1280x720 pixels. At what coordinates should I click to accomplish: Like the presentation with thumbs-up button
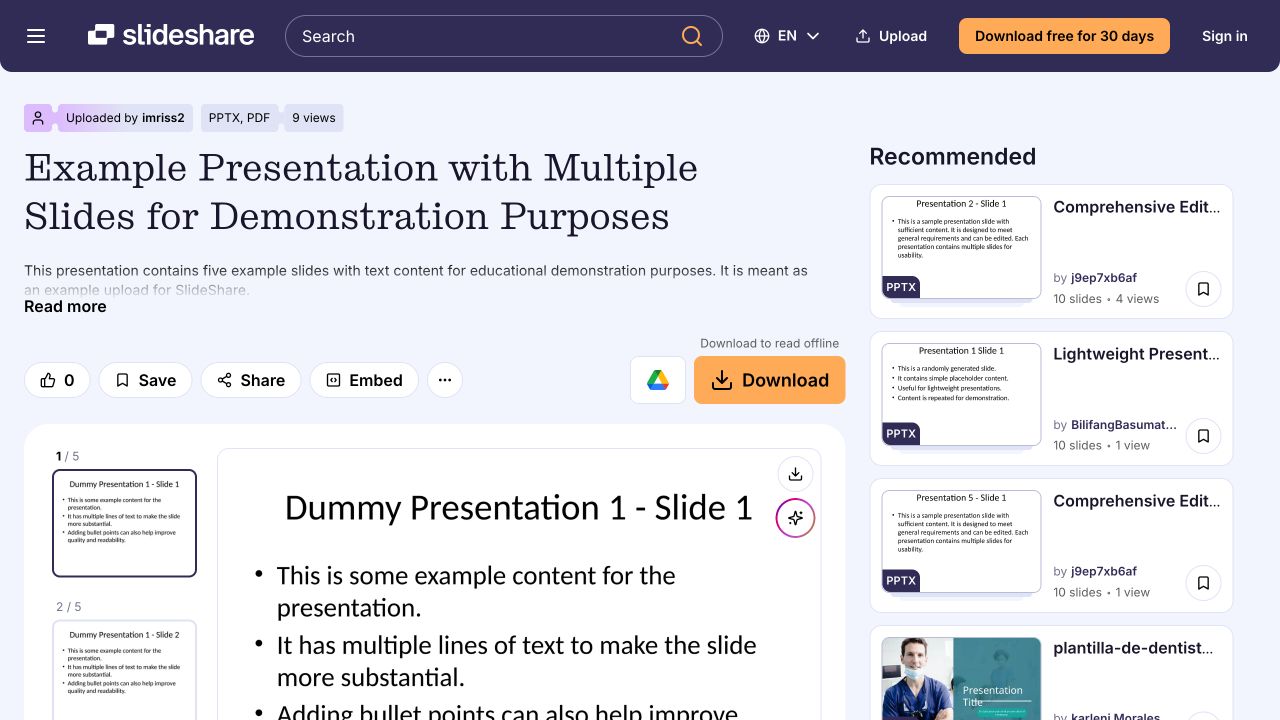point(57,380)
